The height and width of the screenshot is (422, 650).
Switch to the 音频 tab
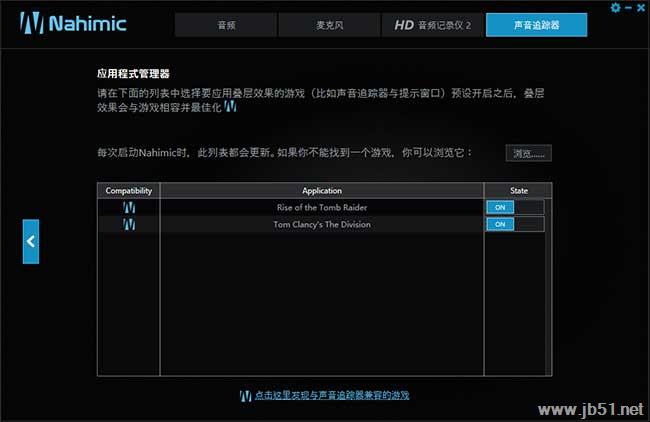(226, 25)
